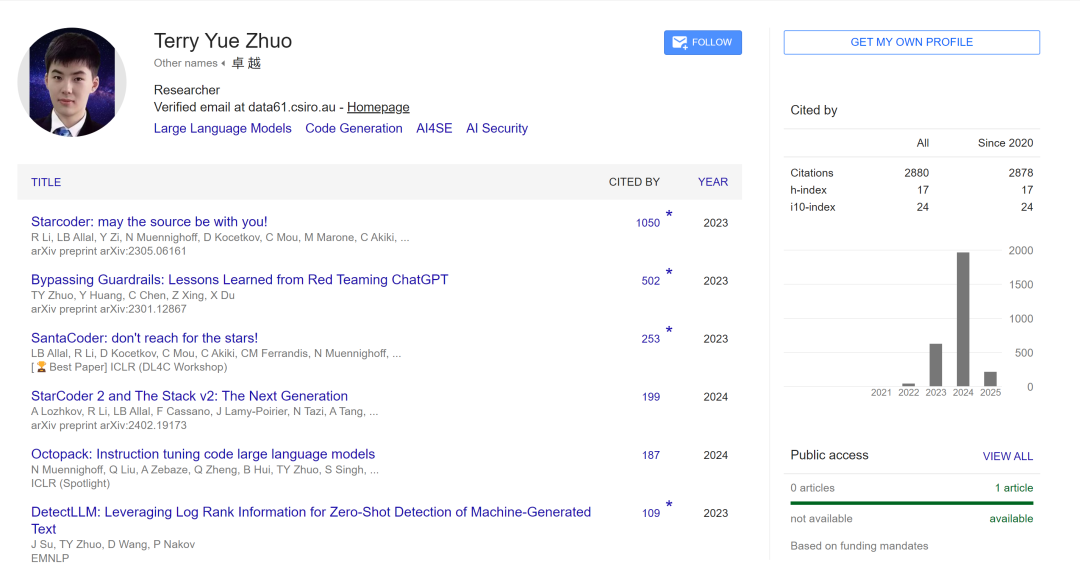Click the ICLR (Spotlight) venue text
Screen dimensions: 1080x567
click(x=70, y=484)
